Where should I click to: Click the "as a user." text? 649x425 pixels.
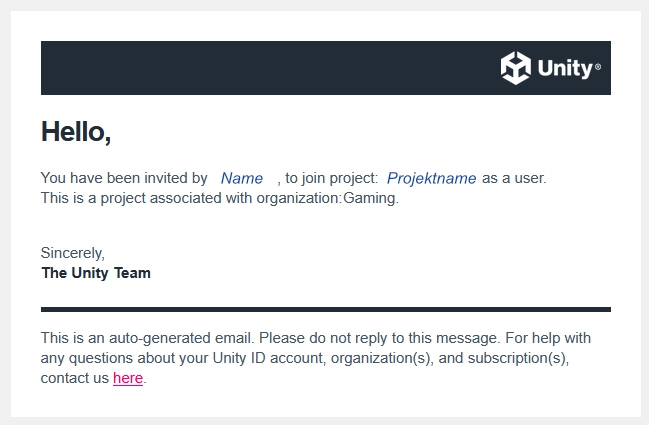[514, 178]
